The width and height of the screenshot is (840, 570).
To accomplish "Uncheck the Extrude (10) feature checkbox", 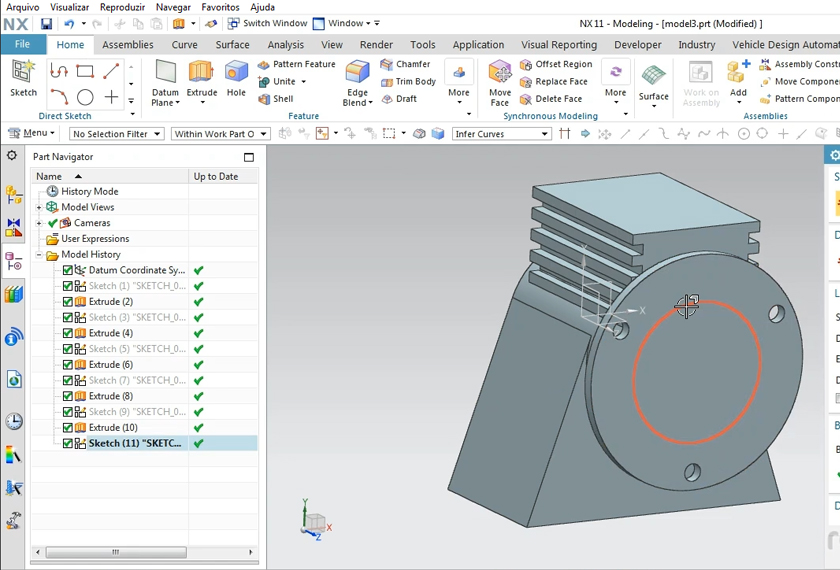I will (x=68, y=428).
